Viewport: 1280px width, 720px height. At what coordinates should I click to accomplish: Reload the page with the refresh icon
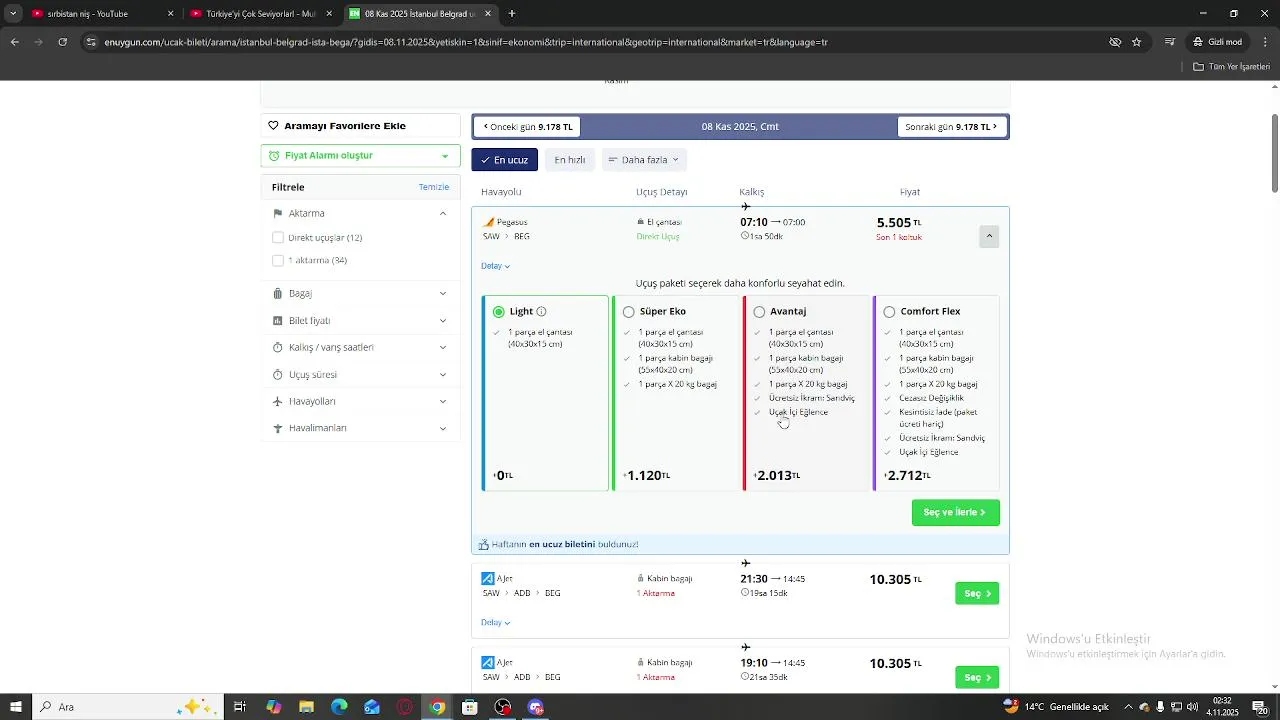point(62,42)
